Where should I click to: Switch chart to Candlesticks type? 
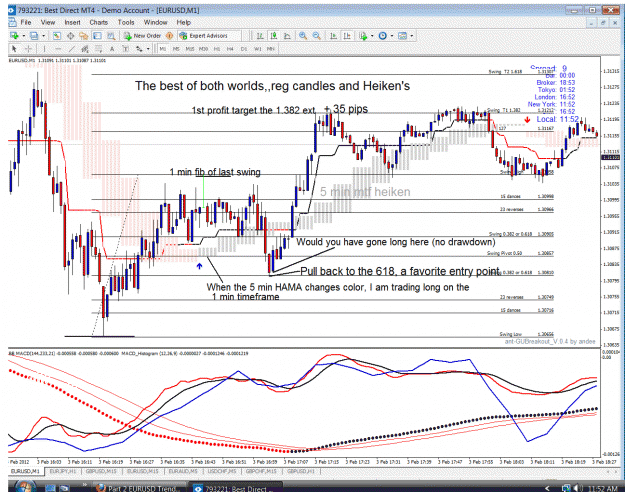pos(274,36)
